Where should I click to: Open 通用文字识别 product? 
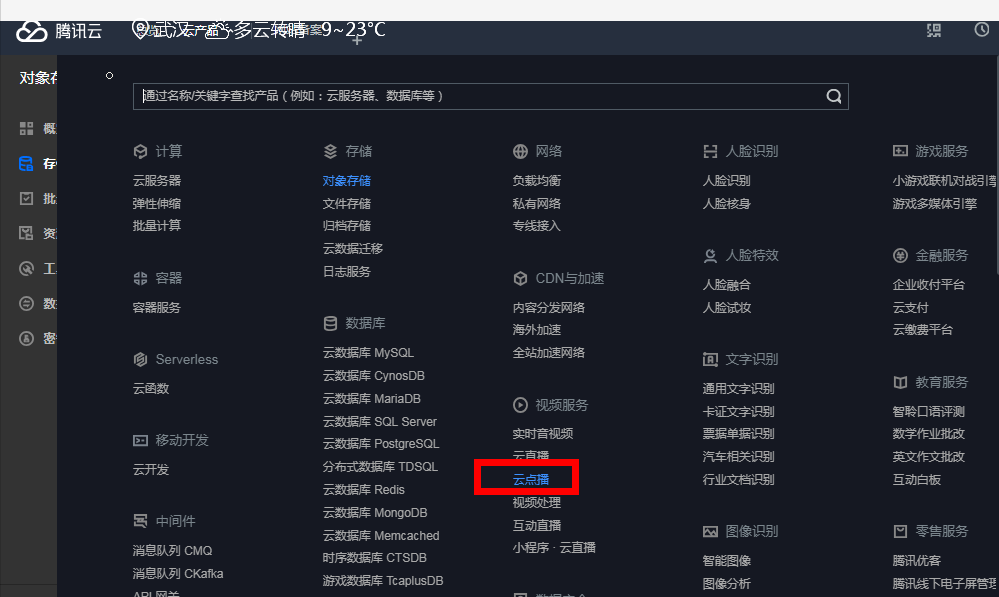(738, 389)
